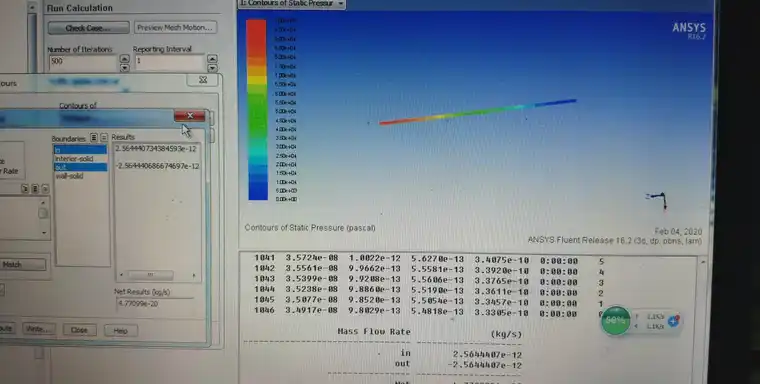Image resolution: width=760 pixels, height=384 pixels.
Task: Click 'Feb 04, 2020' date text
Action: (678, 231)
